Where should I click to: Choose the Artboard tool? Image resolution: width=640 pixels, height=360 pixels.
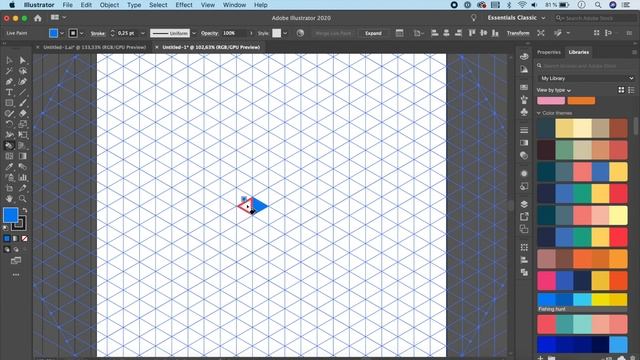[x=9, y=188]
